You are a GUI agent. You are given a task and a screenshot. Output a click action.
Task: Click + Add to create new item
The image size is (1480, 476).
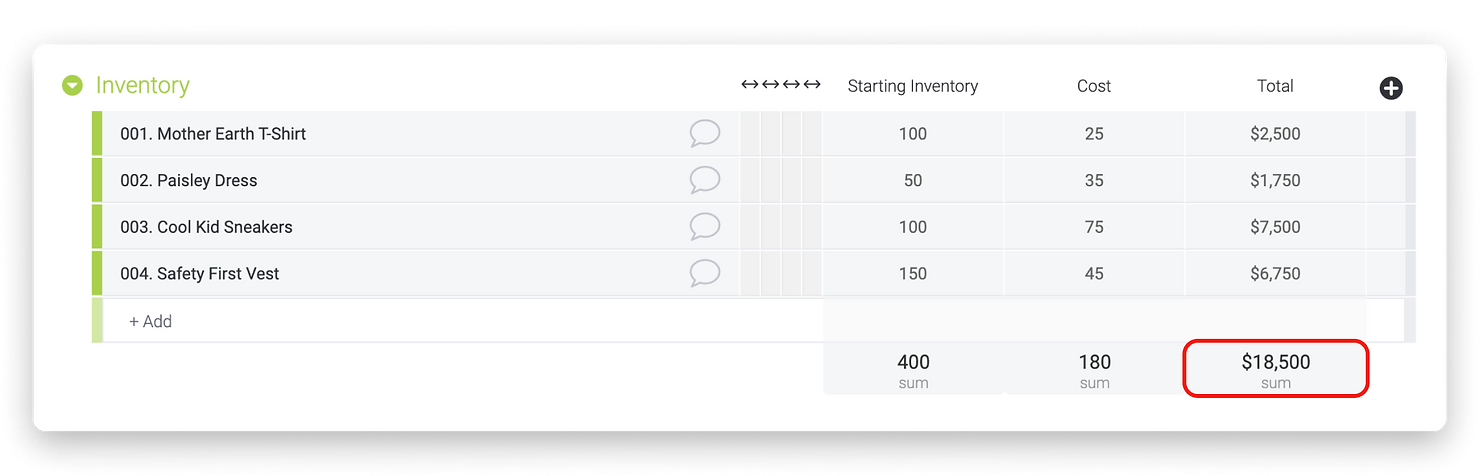pyautogui.click(x=150, y=321)
